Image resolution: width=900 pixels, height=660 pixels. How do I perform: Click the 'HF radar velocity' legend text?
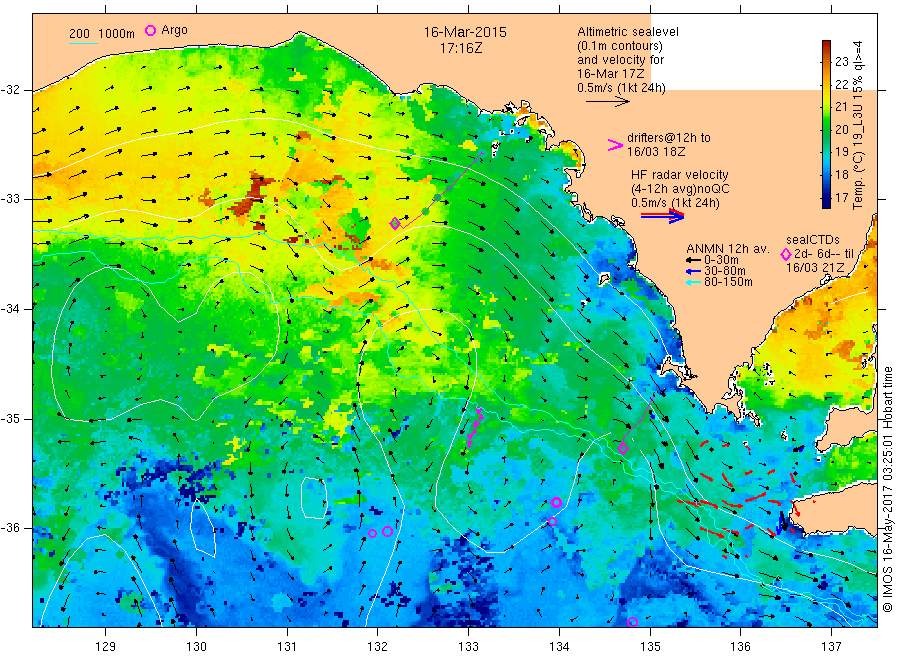tap(680, 175)
